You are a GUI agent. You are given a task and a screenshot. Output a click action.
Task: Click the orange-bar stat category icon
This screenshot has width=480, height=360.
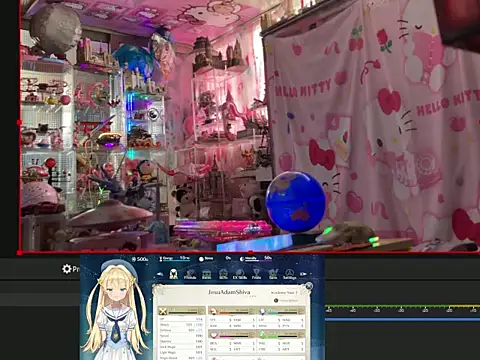click(214, 311)
